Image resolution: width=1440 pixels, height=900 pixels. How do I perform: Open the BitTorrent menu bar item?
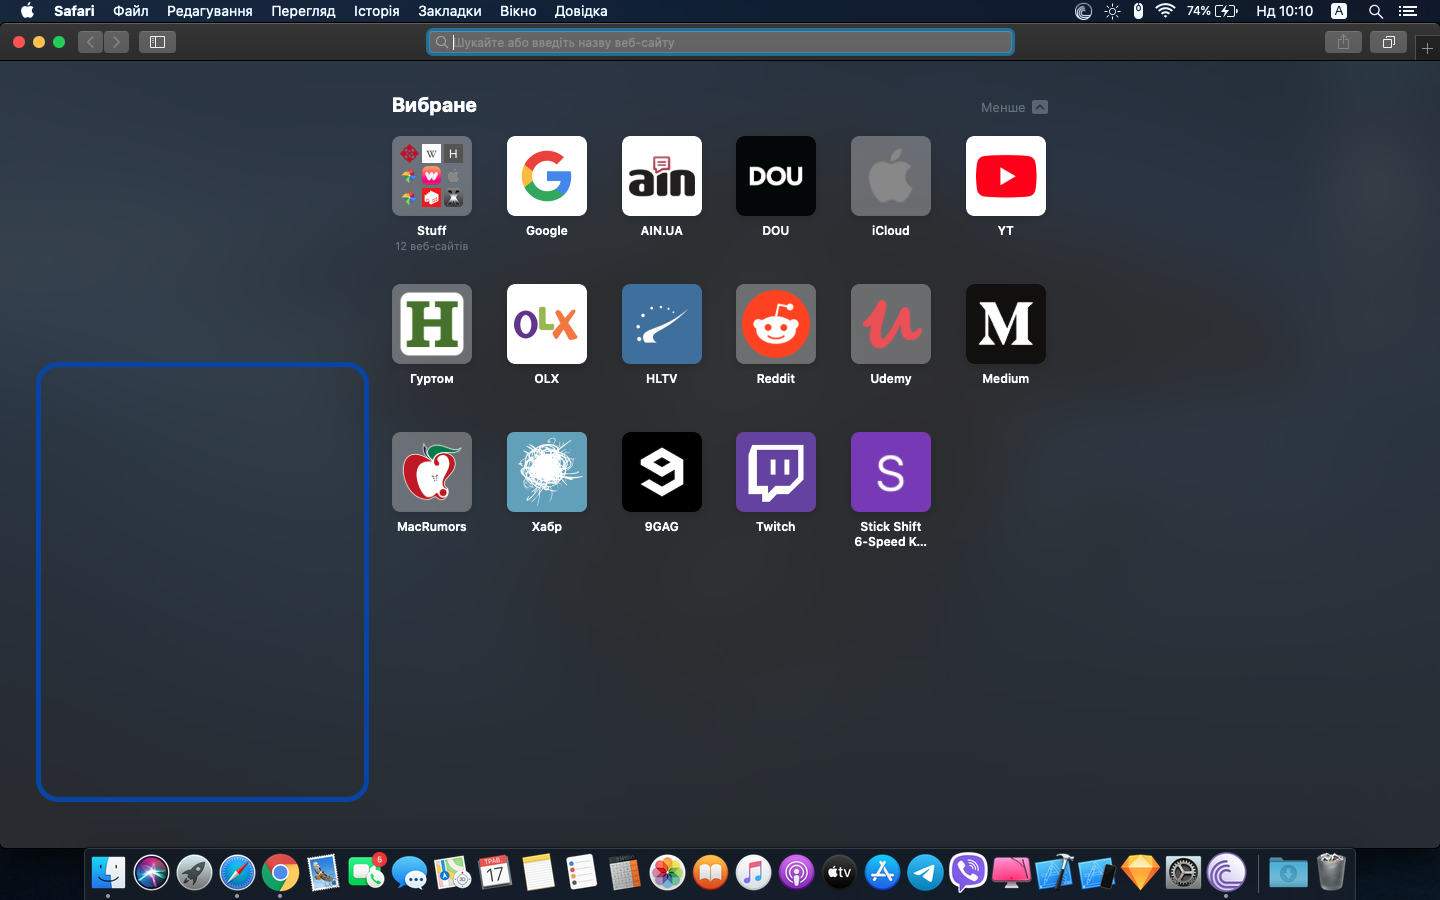(x=1083, y=11)
